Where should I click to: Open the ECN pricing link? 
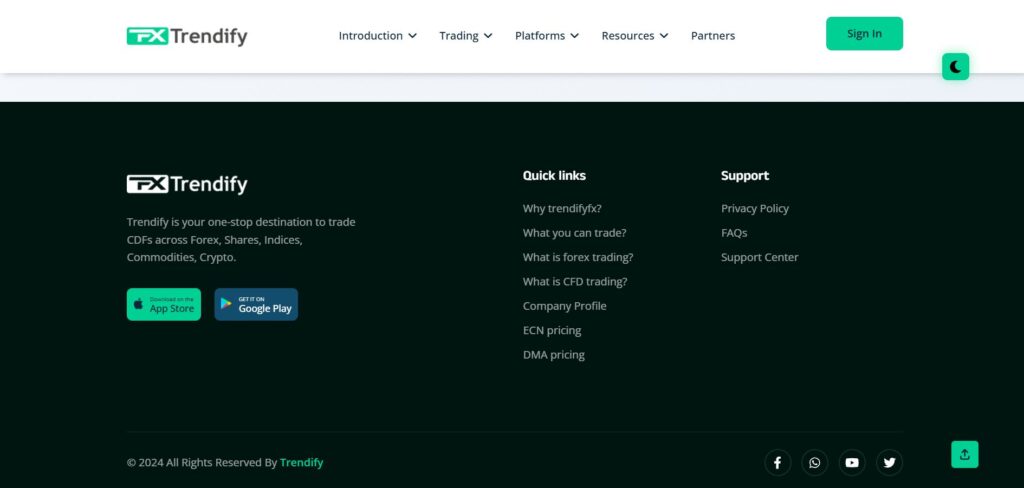point(551,330)
